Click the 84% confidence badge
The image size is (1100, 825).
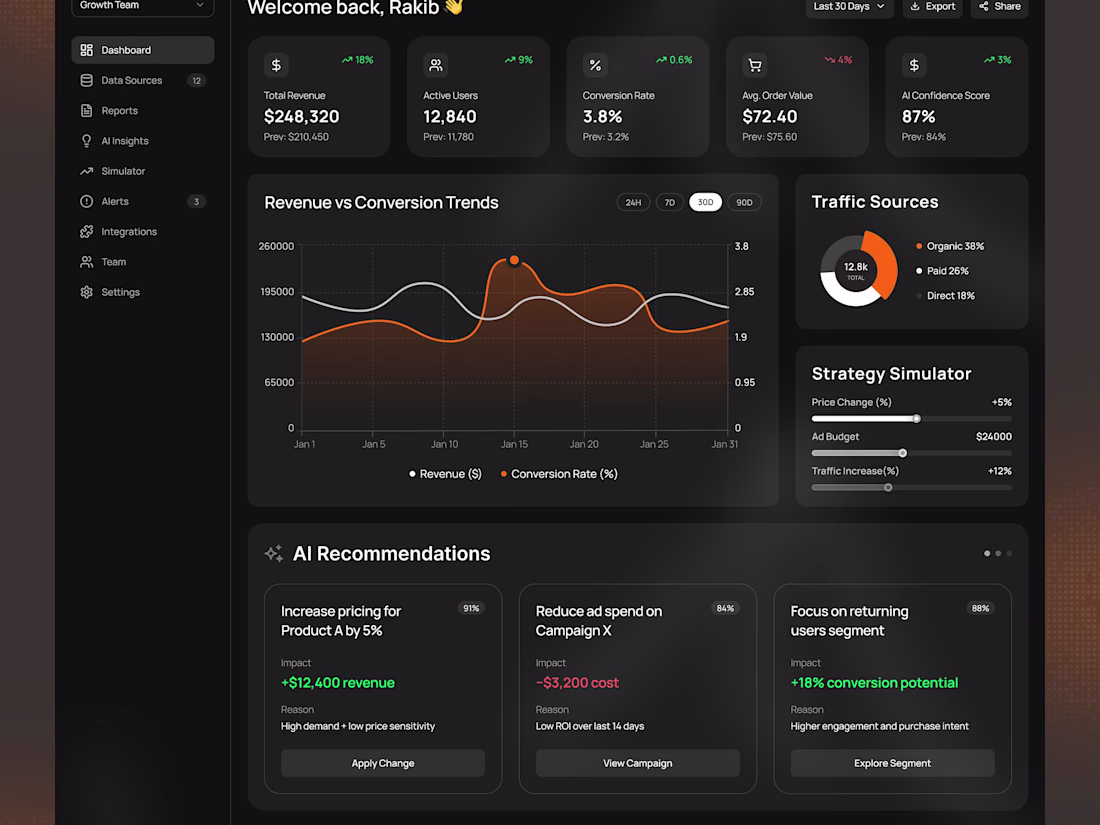[725, 608]
